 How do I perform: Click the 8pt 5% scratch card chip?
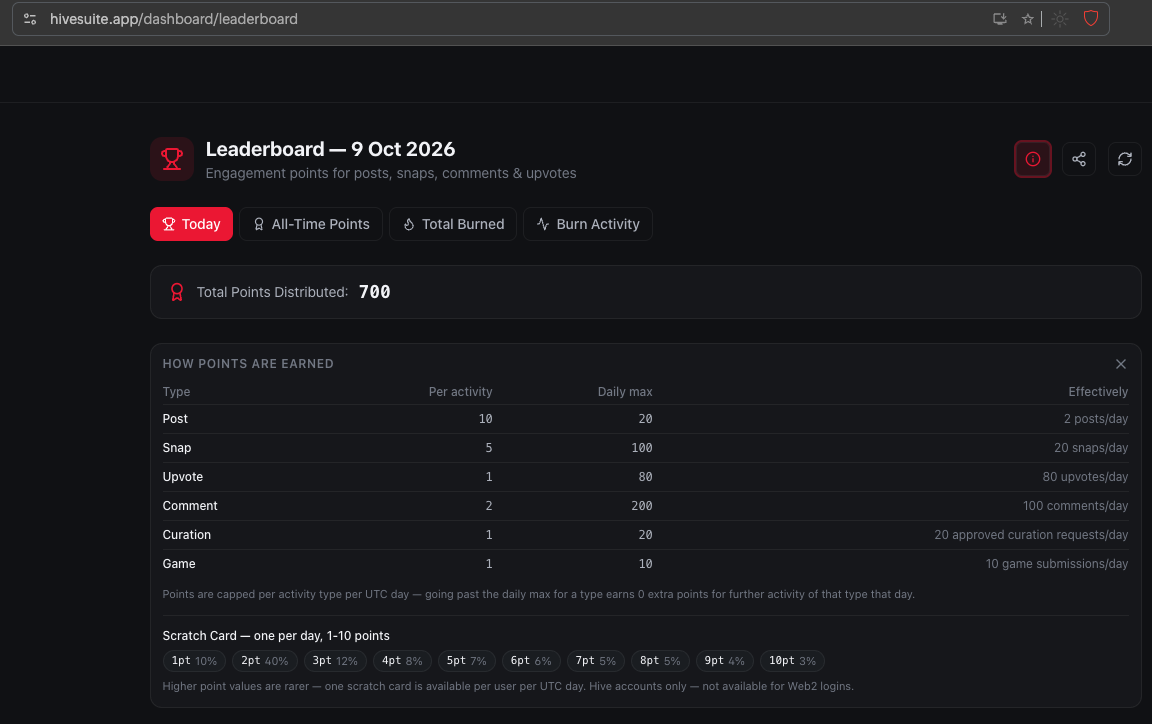pos(660,661)
